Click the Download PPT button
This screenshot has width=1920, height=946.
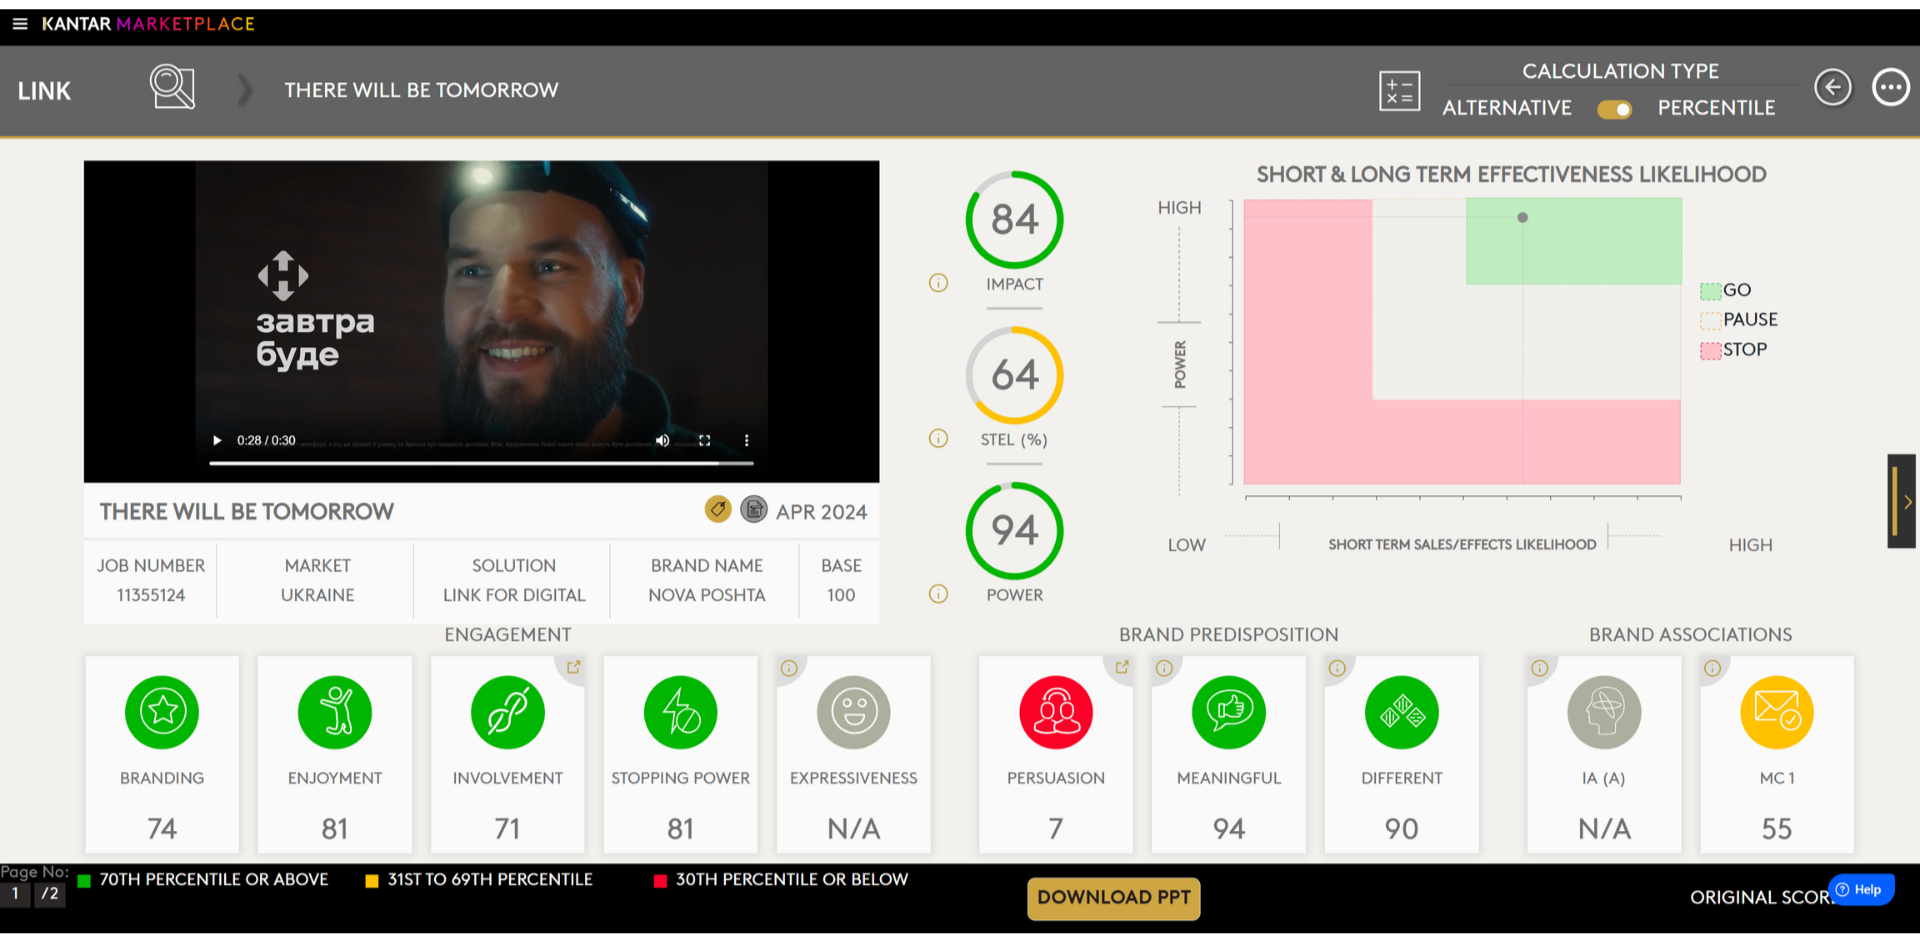click(1113, 897)
